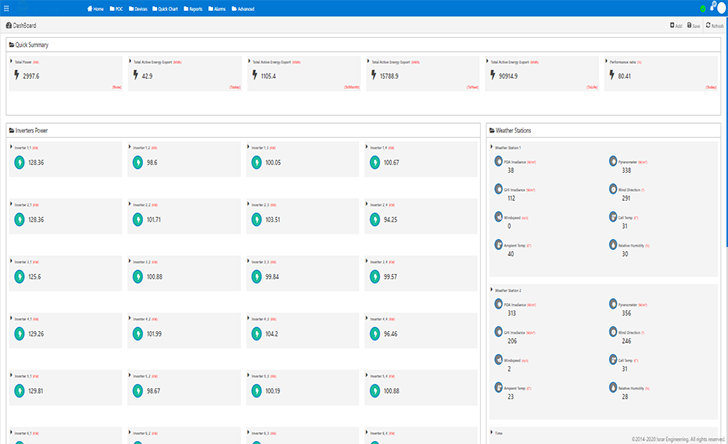Click Weather Station 1 POA Irradiance icon
Image resolution: width=728 pixels, height=444 pixels.
(x=498, y=161)
